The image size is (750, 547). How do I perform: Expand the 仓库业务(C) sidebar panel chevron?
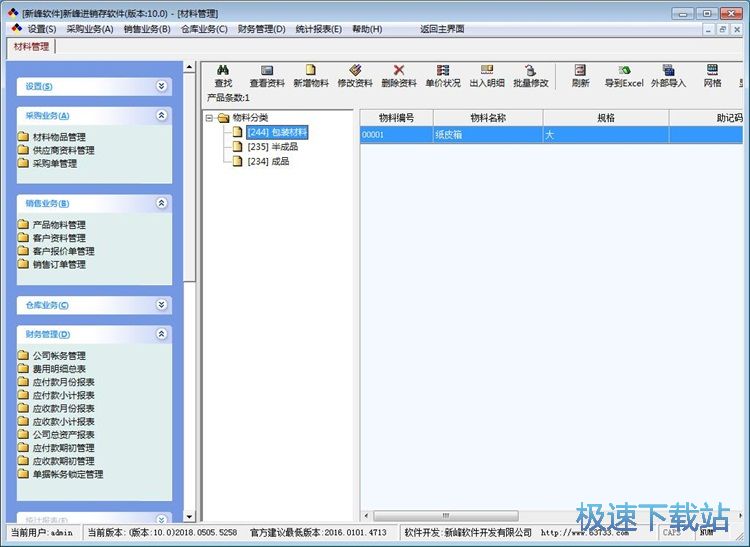[162, 305]
